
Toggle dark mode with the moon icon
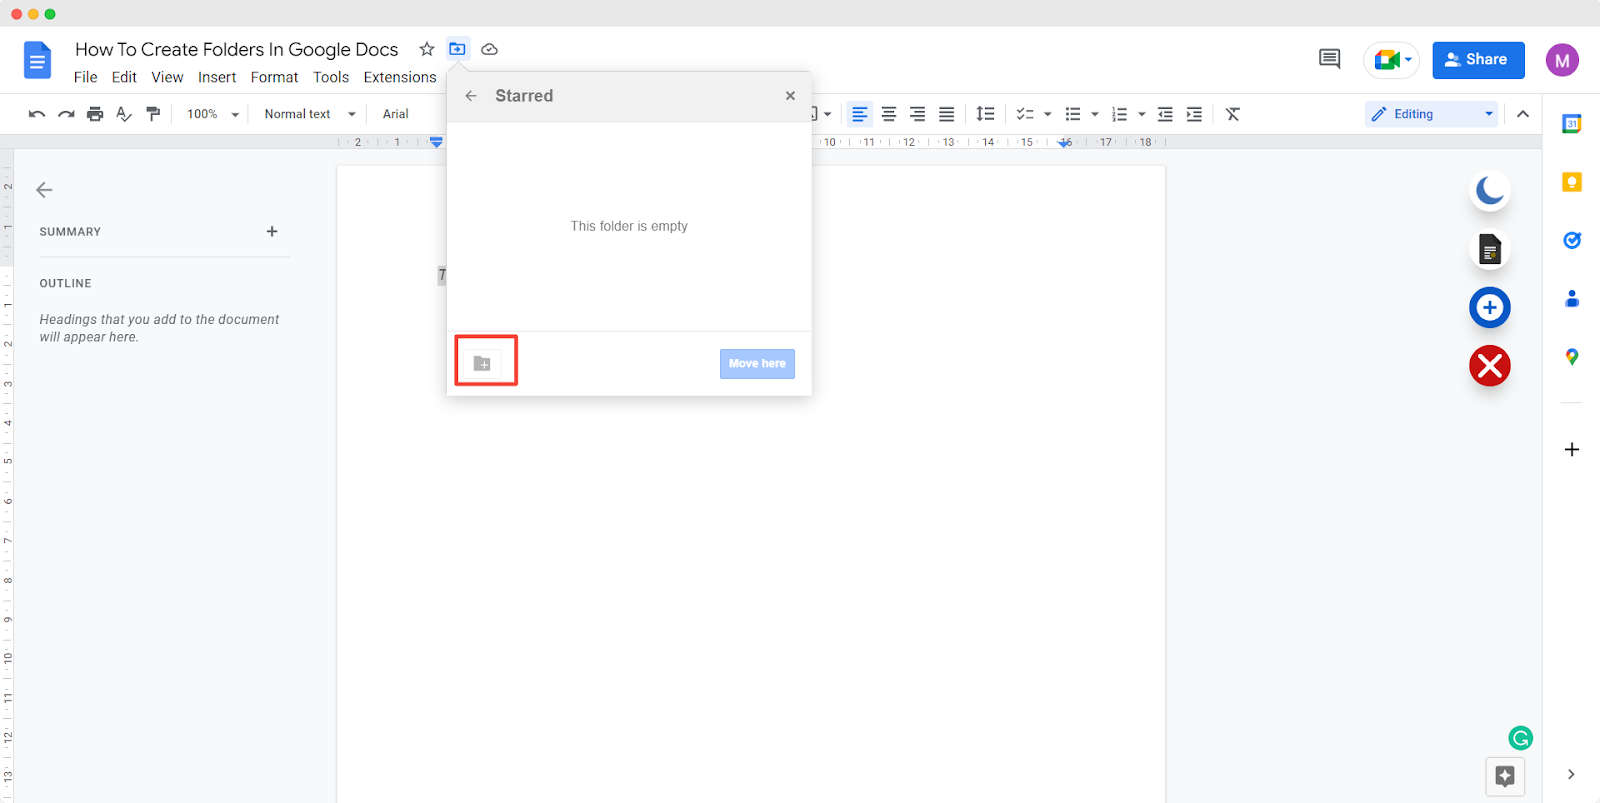click(1490, 190)
